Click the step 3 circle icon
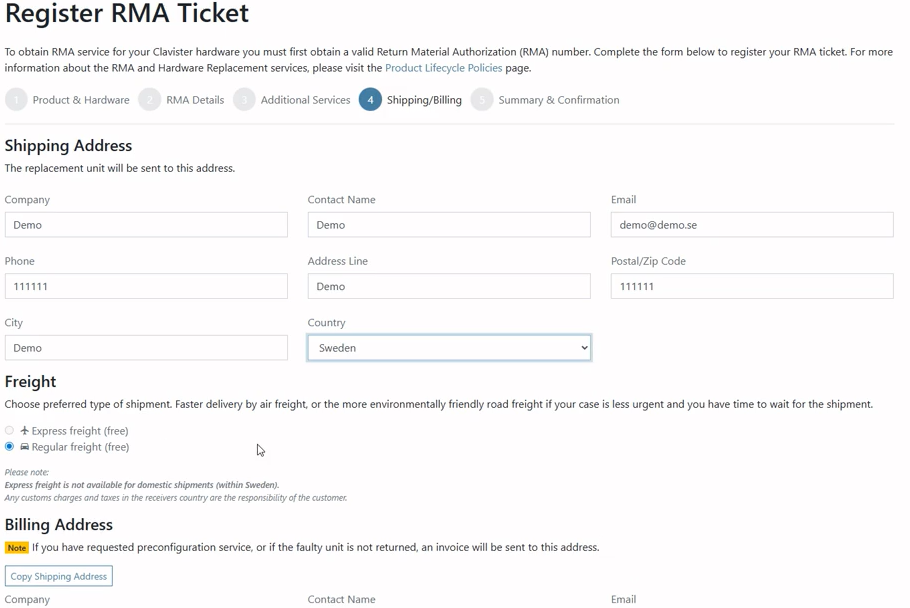Screen dimensions: 910x608 (244, 100)
